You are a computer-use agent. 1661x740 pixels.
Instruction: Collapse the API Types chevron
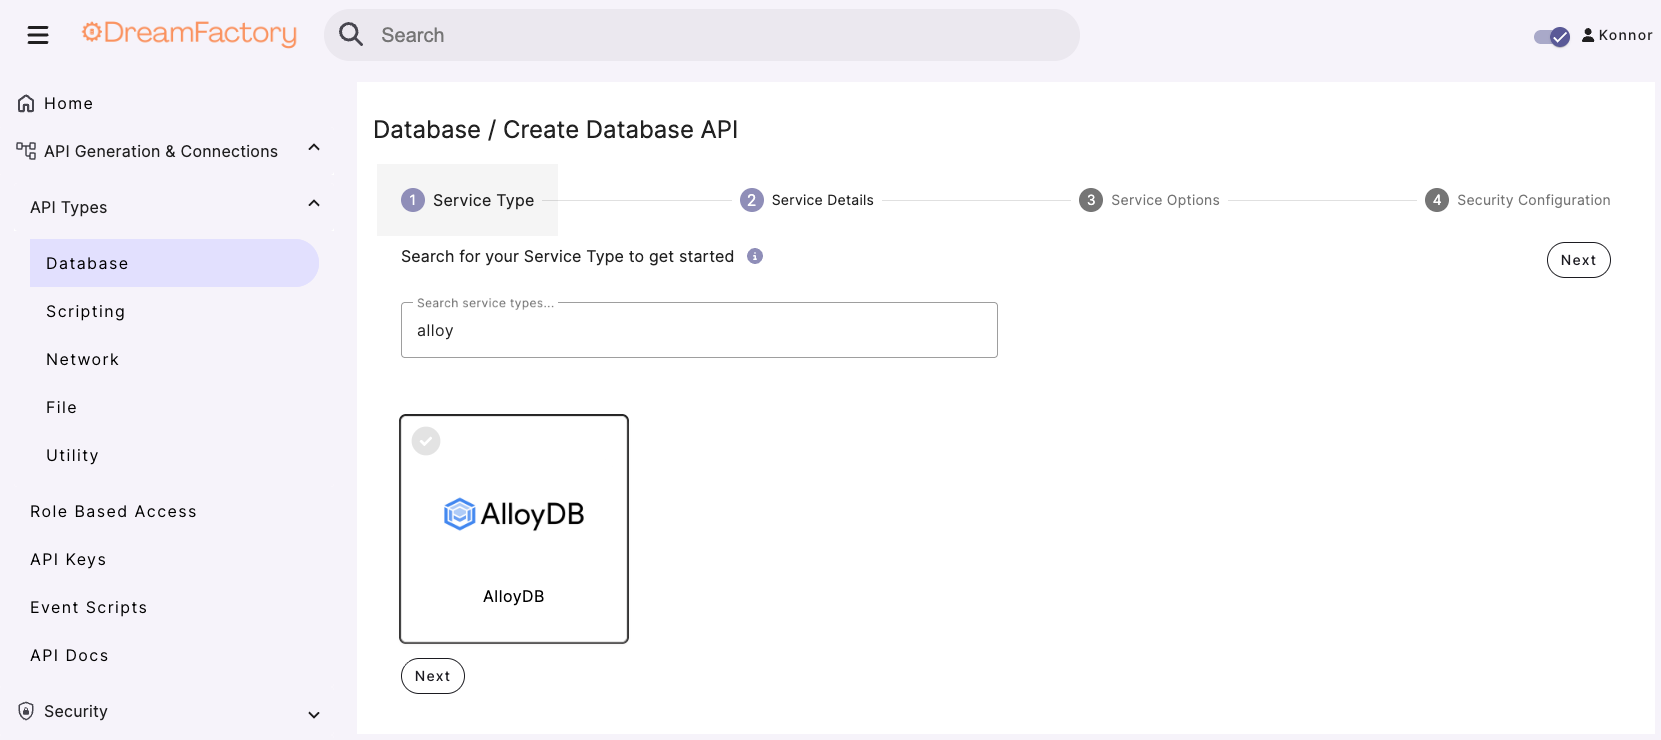coord(314,204)
